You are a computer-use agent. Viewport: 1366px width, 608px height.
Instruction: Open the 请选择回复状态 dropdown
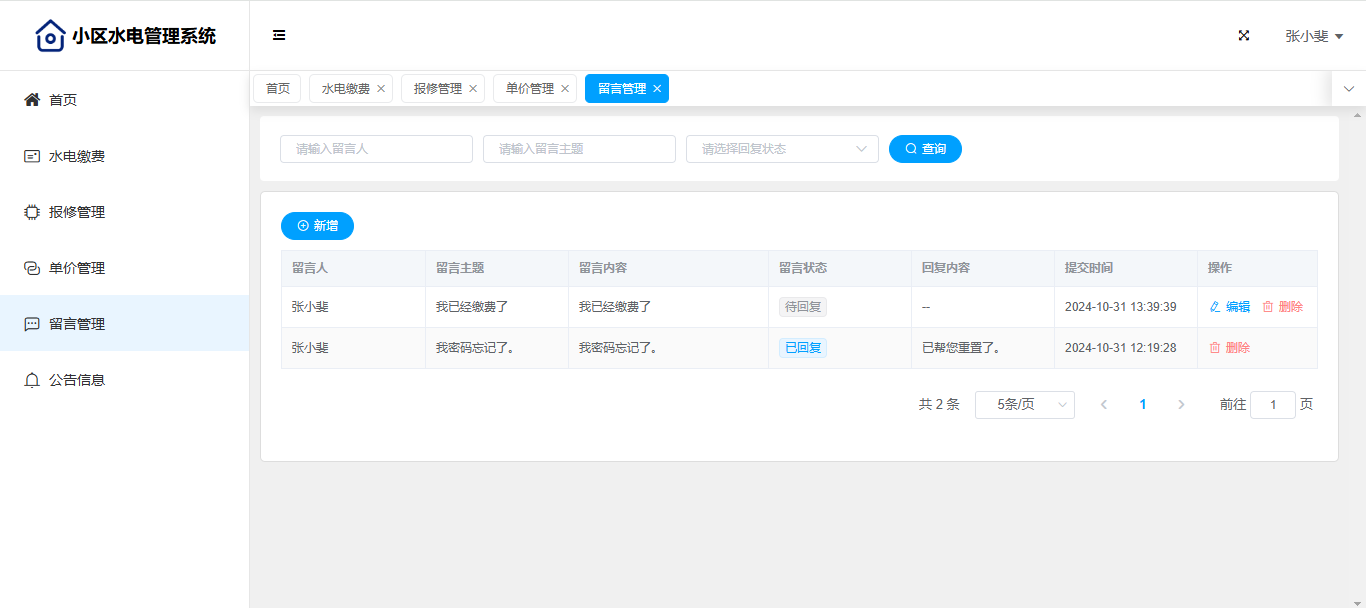[782, 149]
